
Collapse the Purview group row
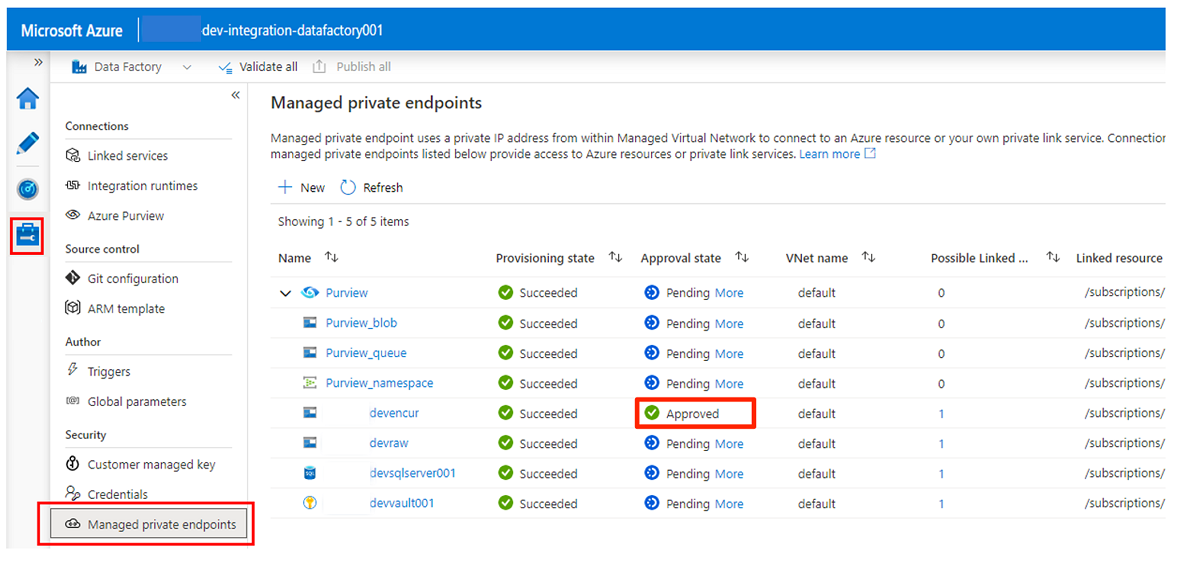[286, 294]
